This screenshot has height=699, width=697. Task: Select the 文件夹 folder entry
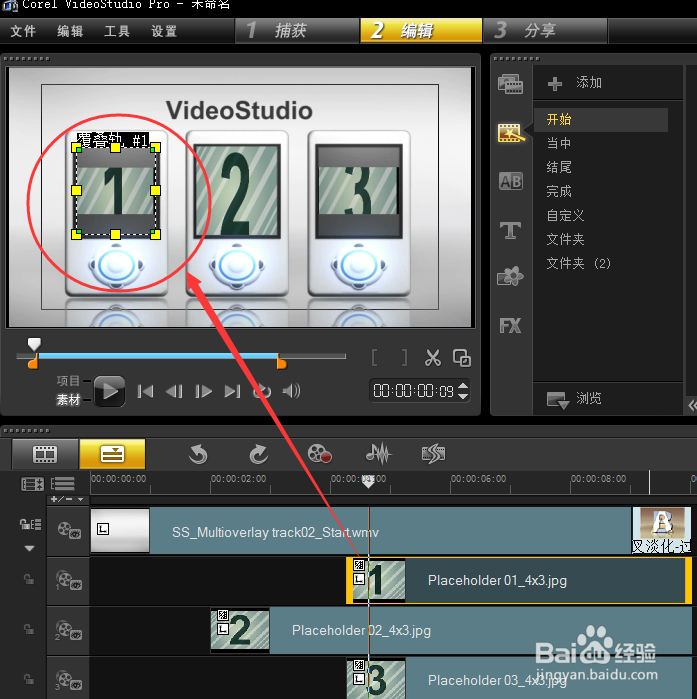point(565,239)
